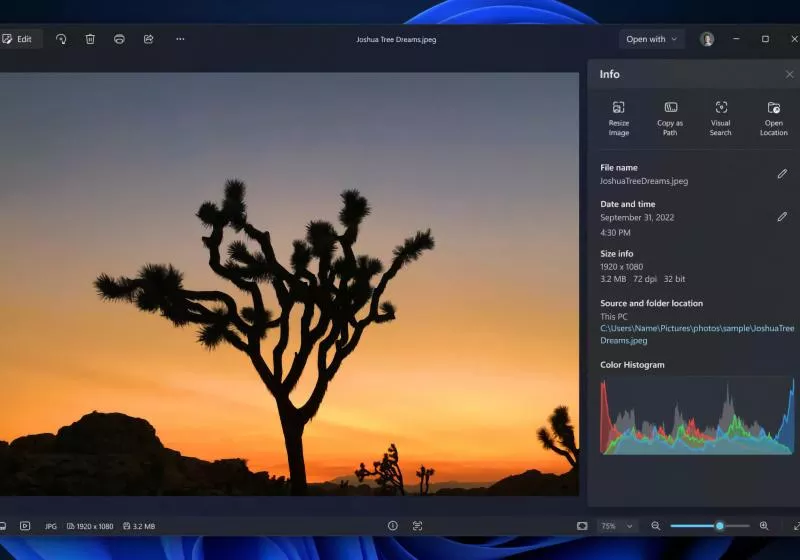800x560 pixels.
Task: Click the 3.2 MB file size in status bar
Action: 139,526
